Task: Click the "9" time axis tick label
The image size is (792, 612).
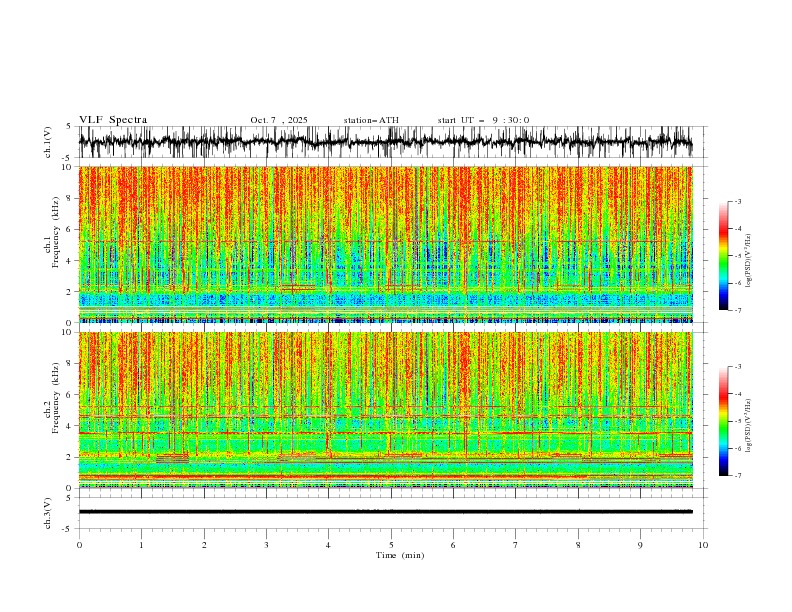Action: (640, 545)
